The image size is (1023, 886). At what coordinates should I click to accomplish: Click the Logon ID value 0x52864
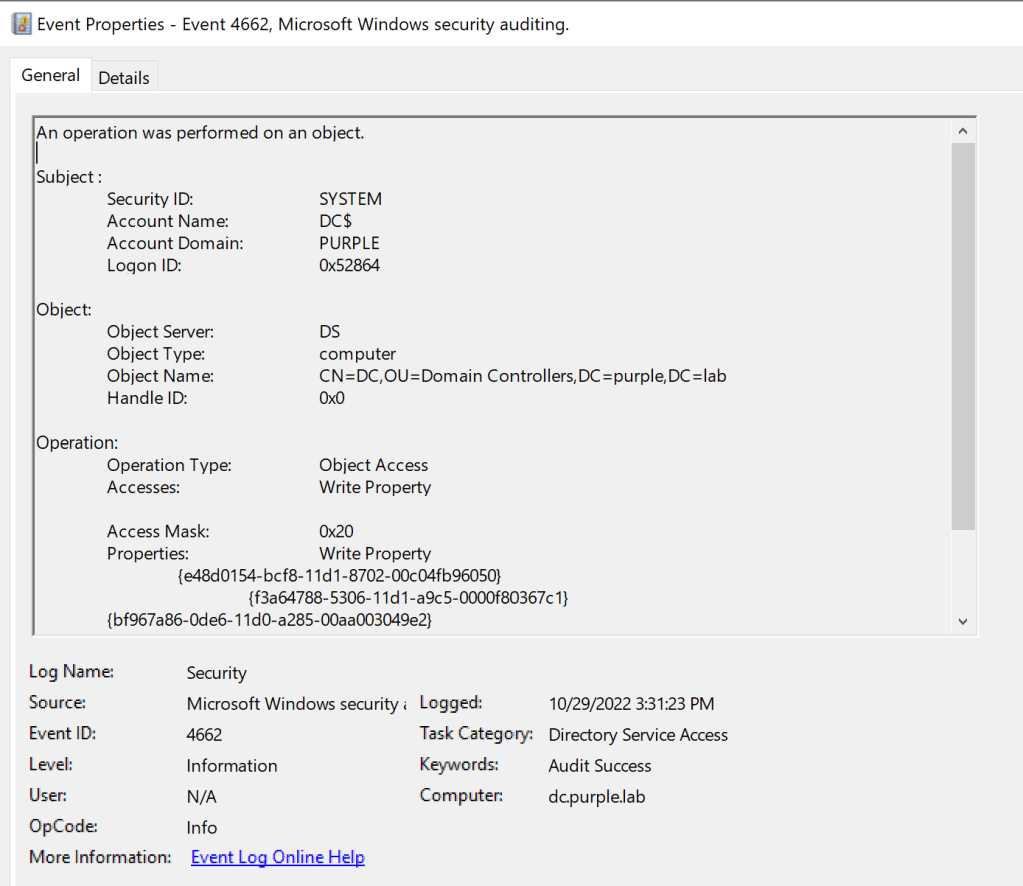349,265
